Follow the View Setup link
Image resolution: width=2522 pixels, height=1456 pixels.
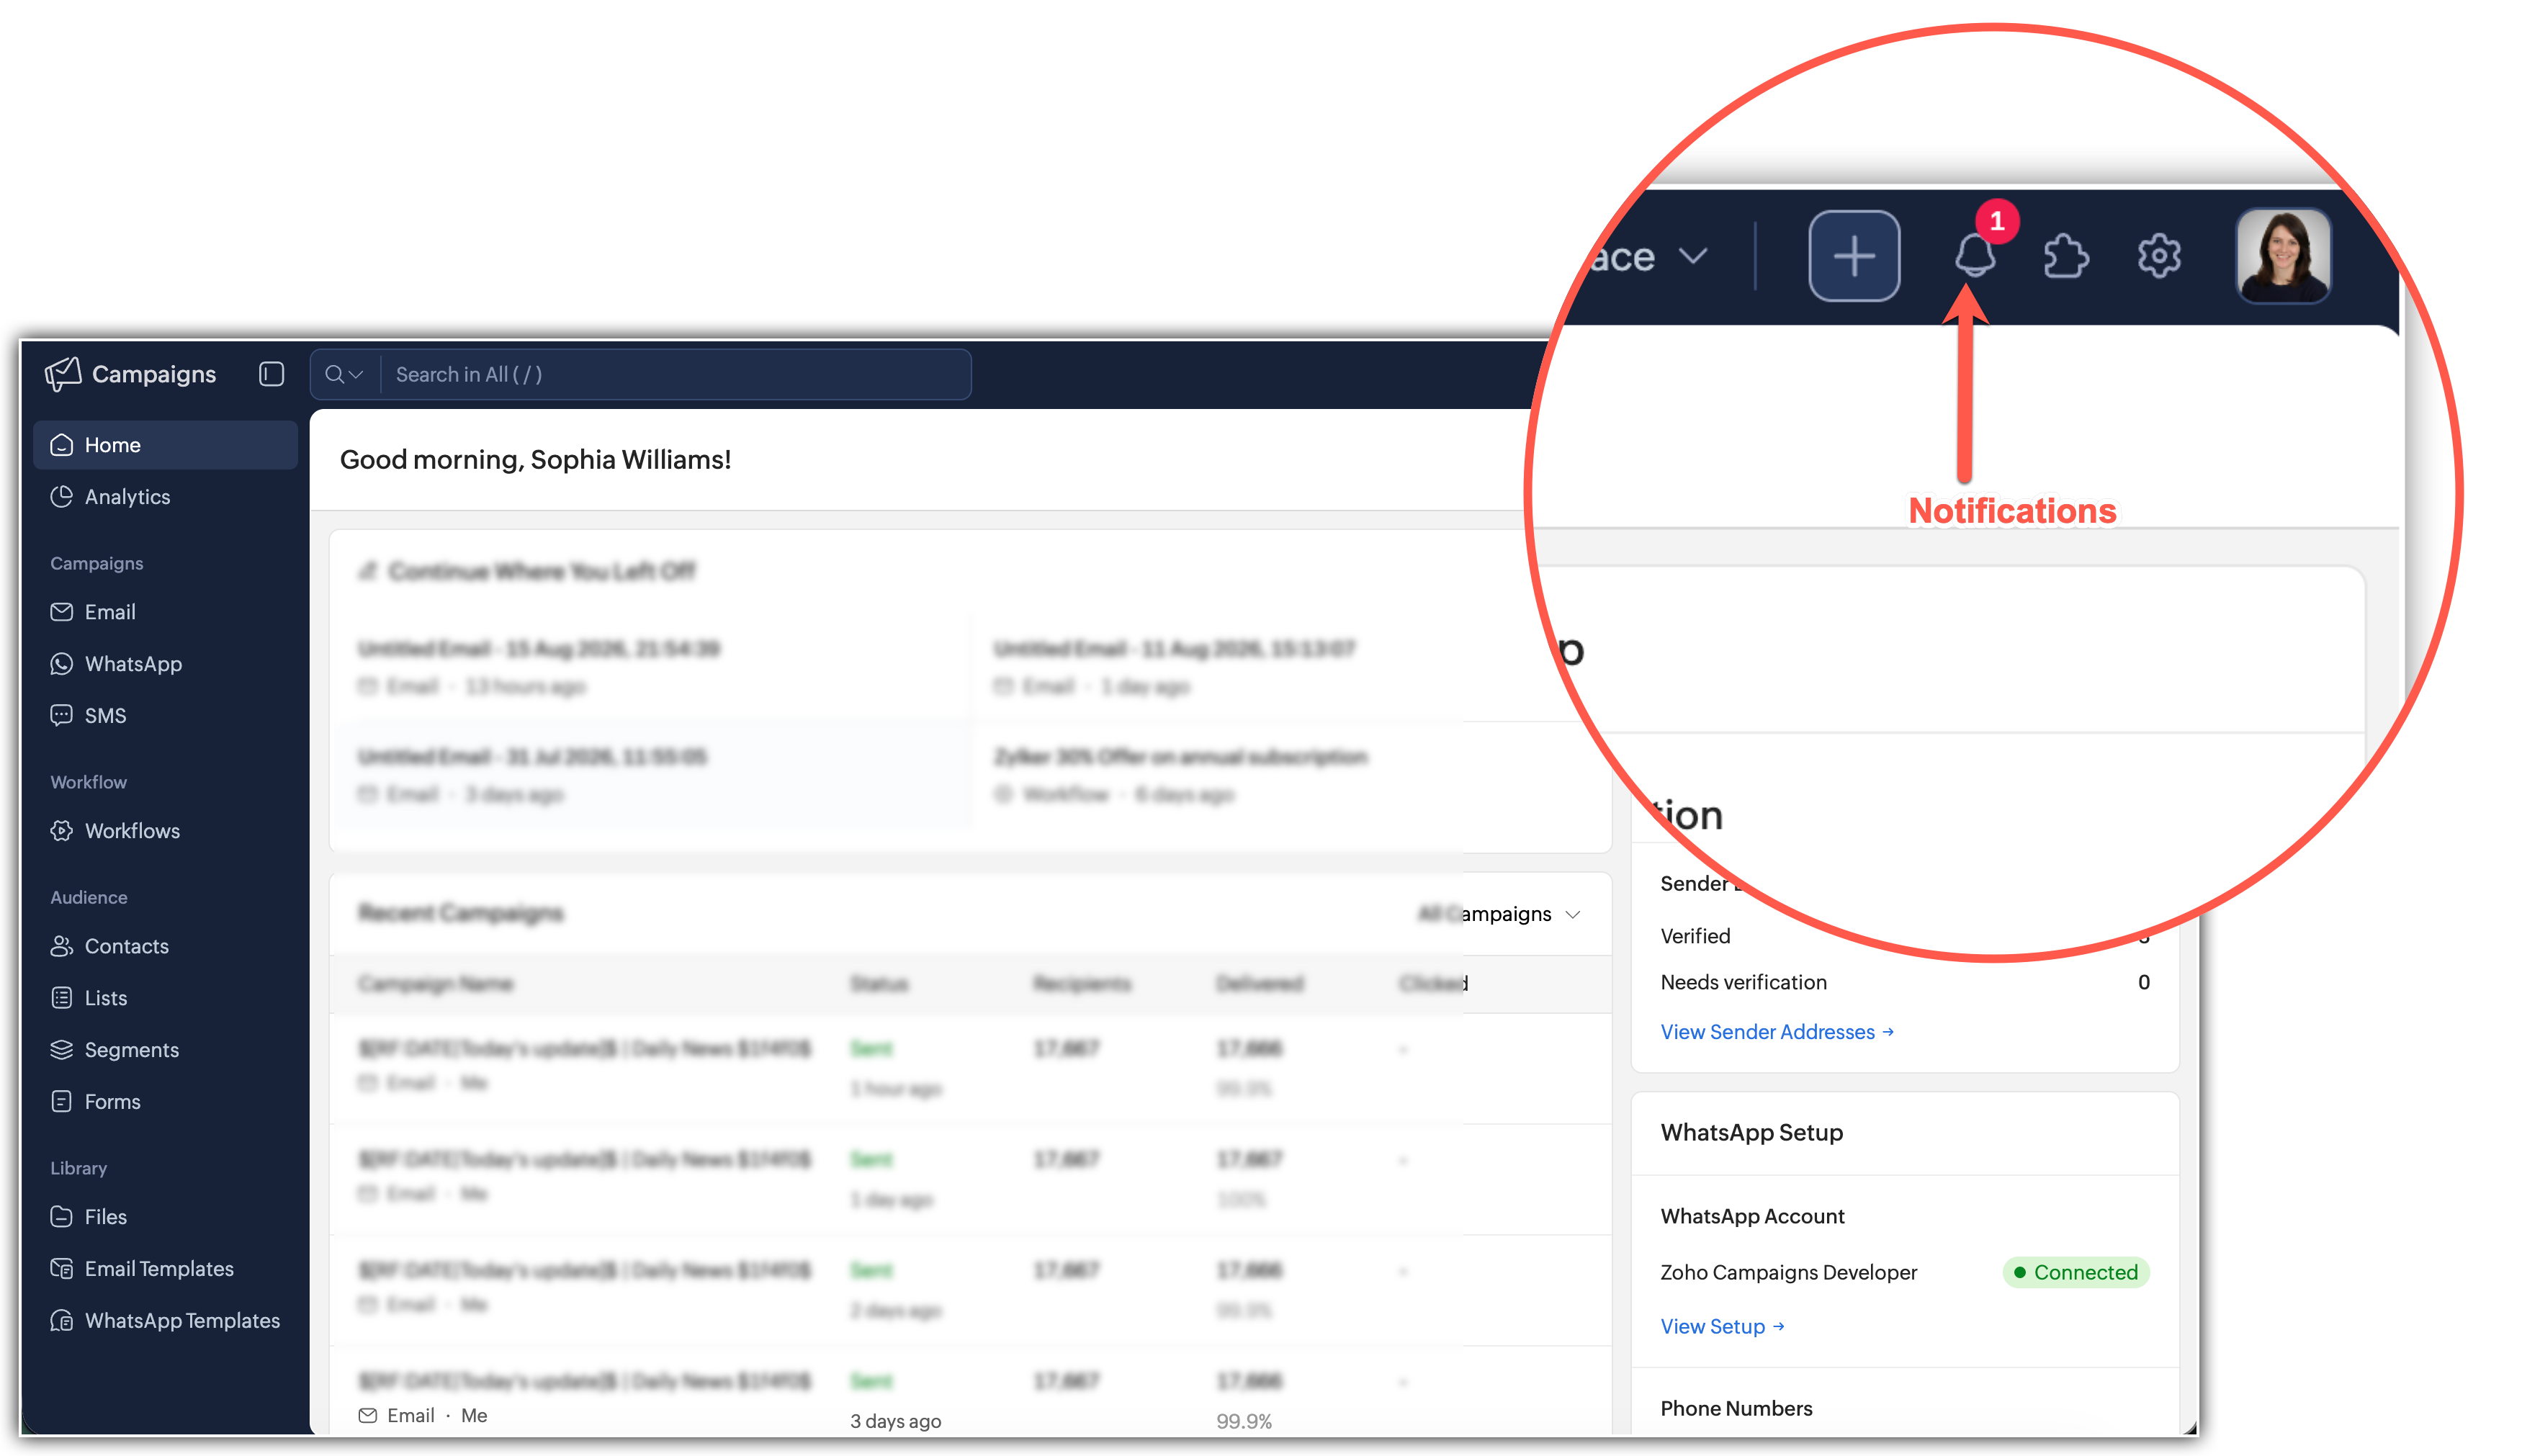[1722, 1327]
